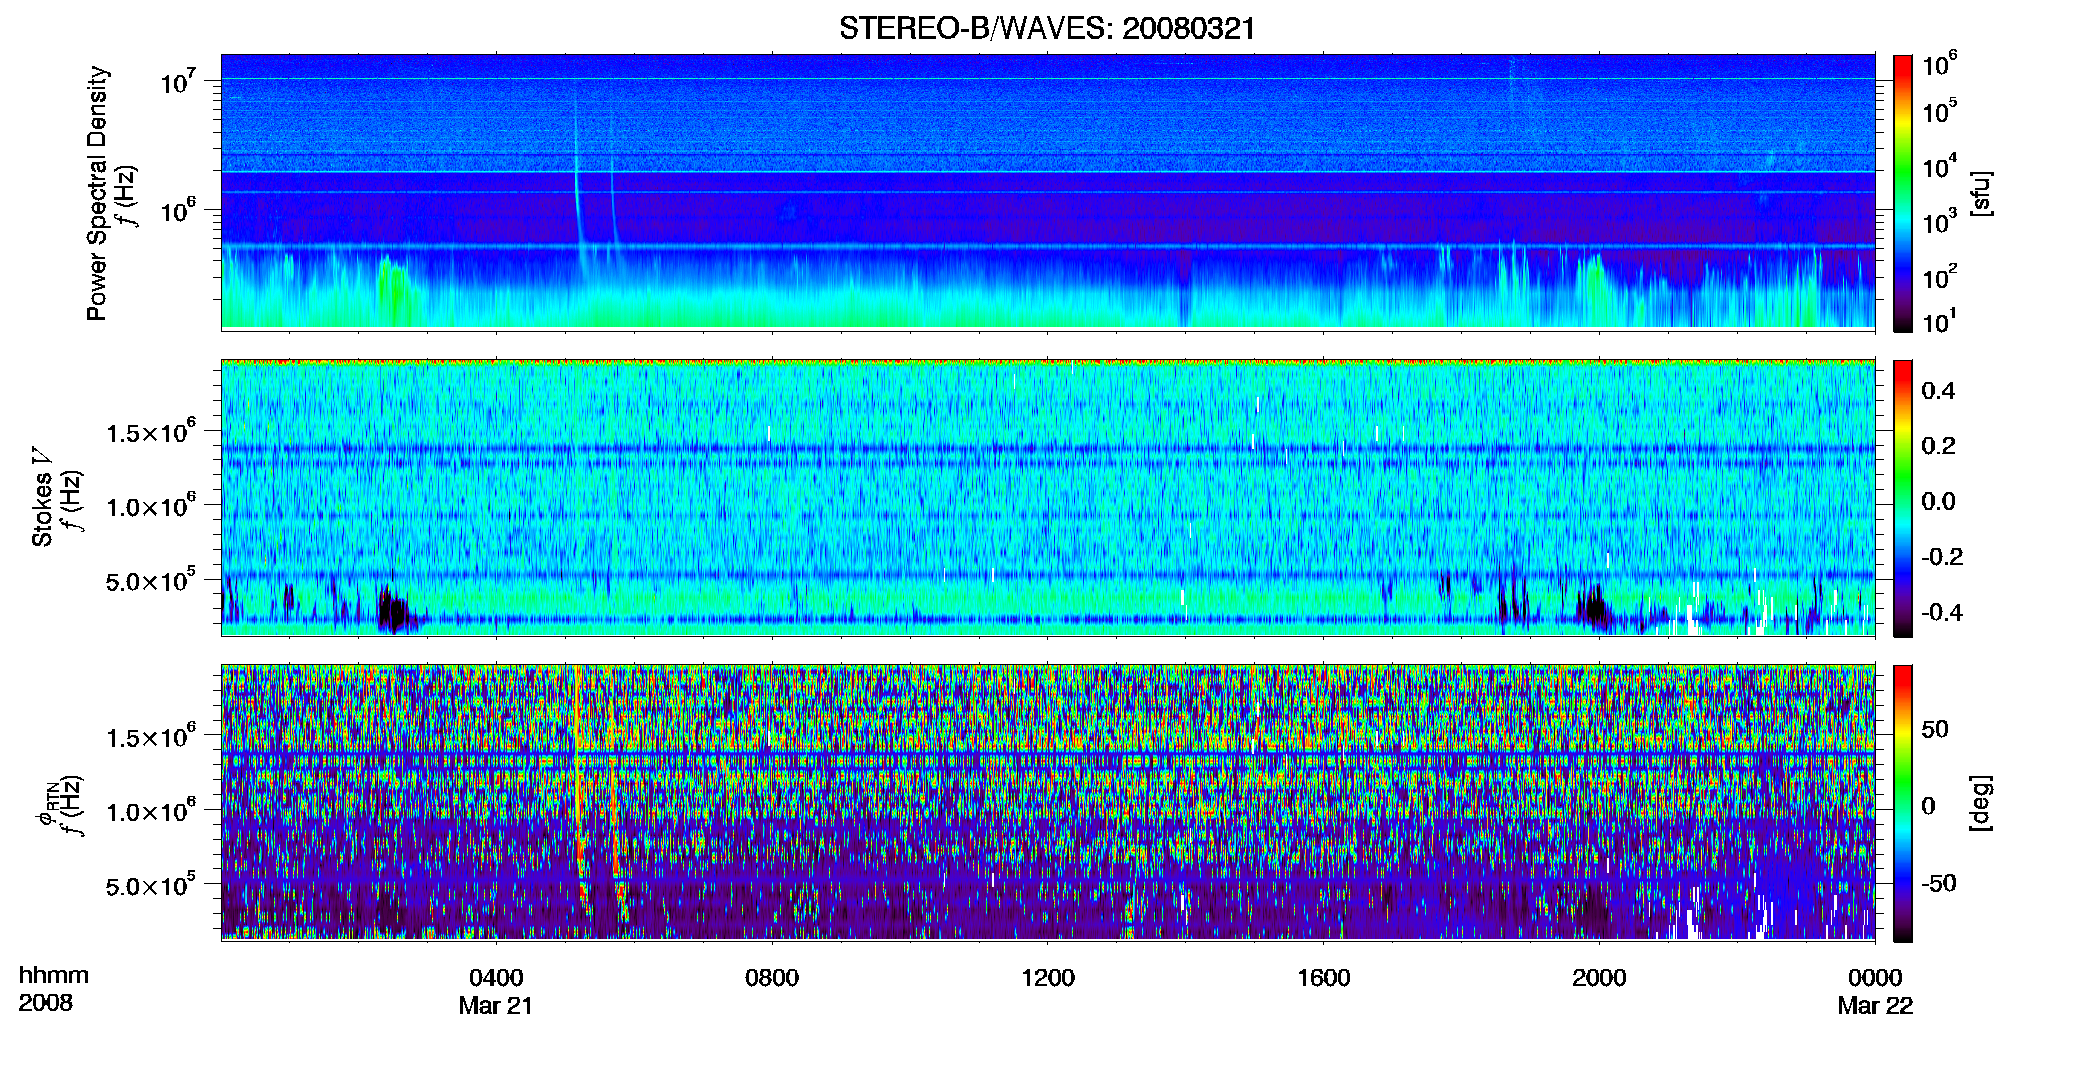Viewport: 2096px width, 1080px height.
Task: Click the "0800" time axis label
Action: pos(772,978)
